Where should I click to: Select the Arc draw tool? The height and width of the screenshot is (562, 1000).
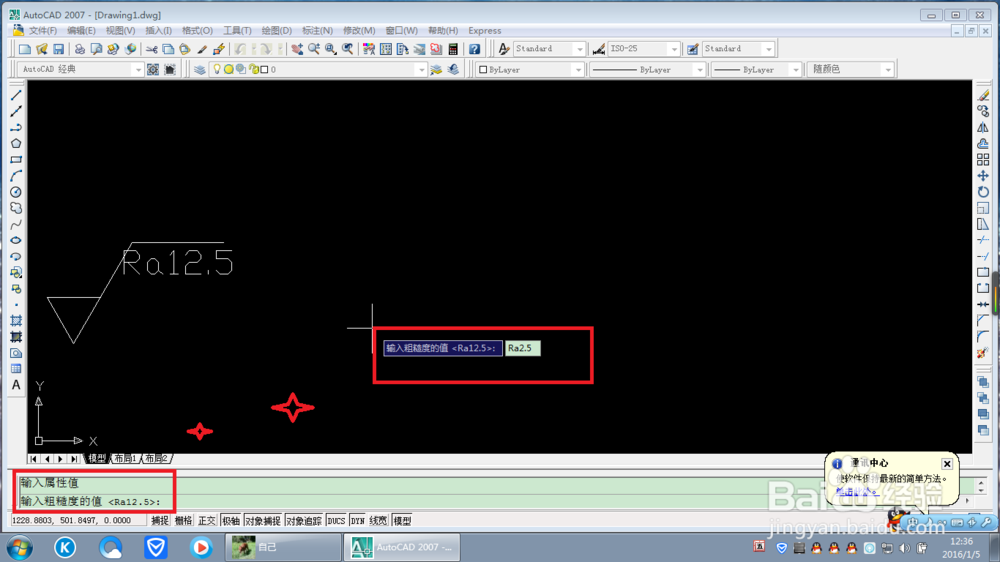[x=16, y=176]
